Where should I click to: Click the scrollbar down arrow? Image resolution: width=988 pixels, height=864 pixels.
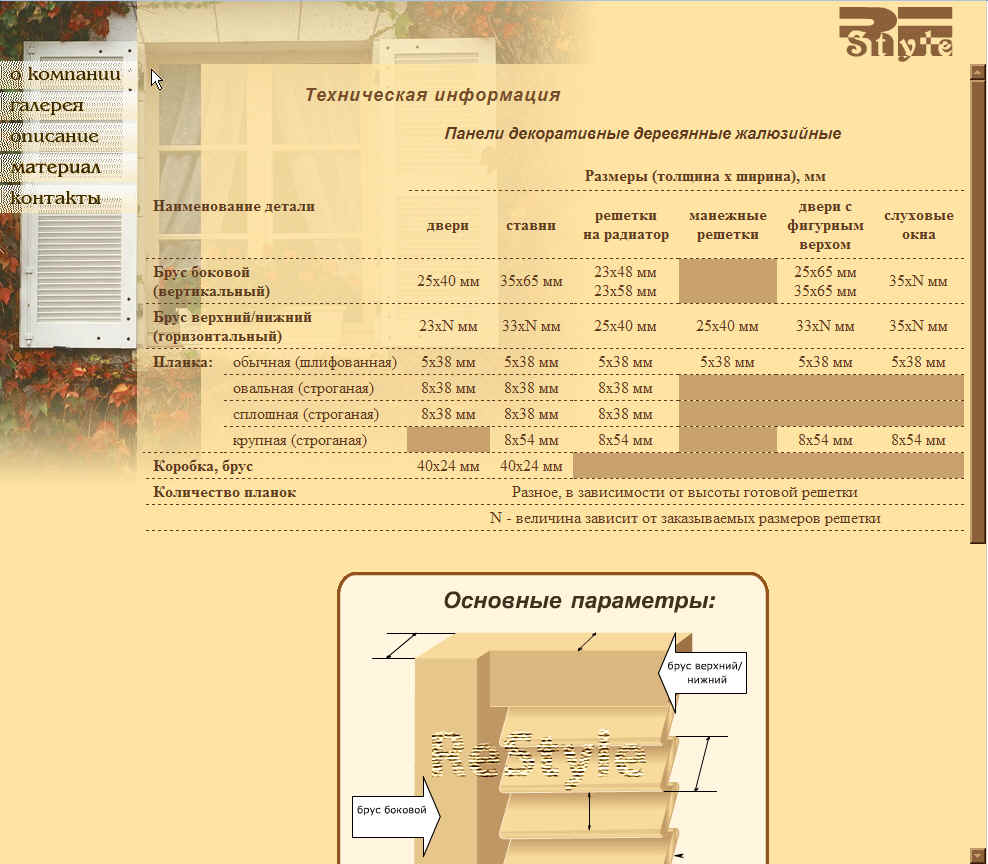978,853
